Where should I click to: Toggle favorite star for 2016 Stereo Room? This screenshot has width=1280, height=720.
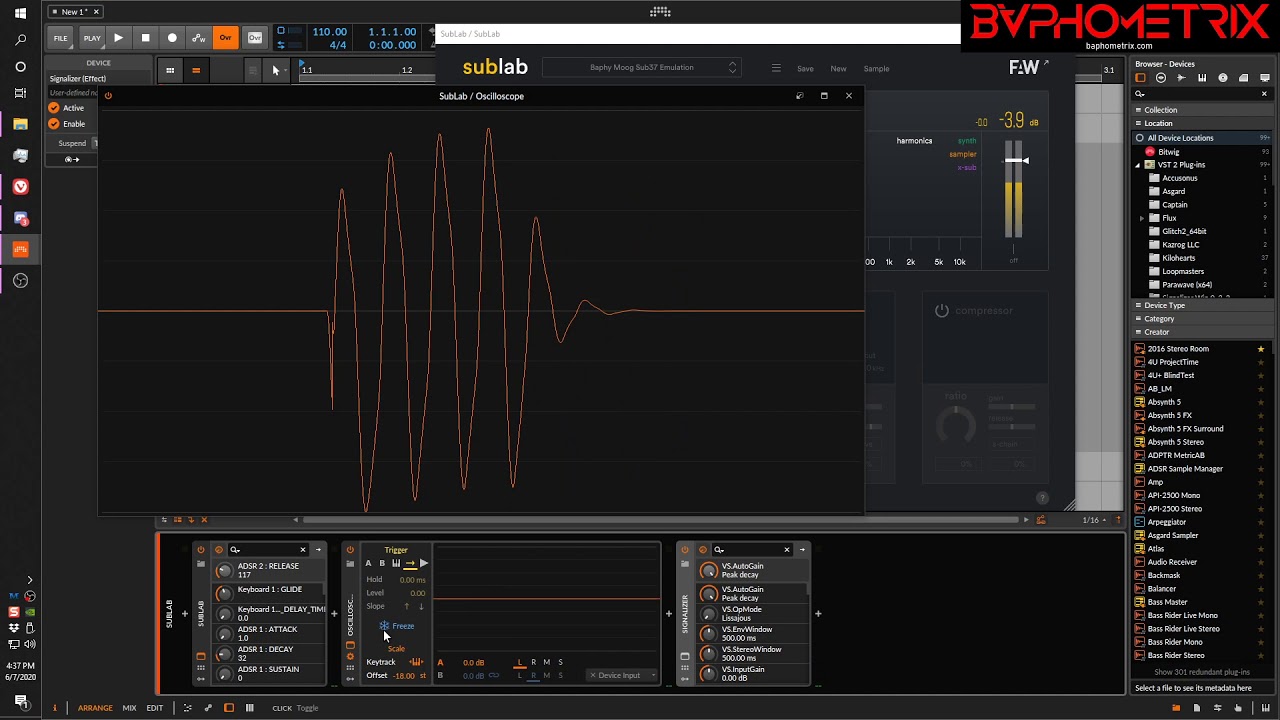(1261, 349)
